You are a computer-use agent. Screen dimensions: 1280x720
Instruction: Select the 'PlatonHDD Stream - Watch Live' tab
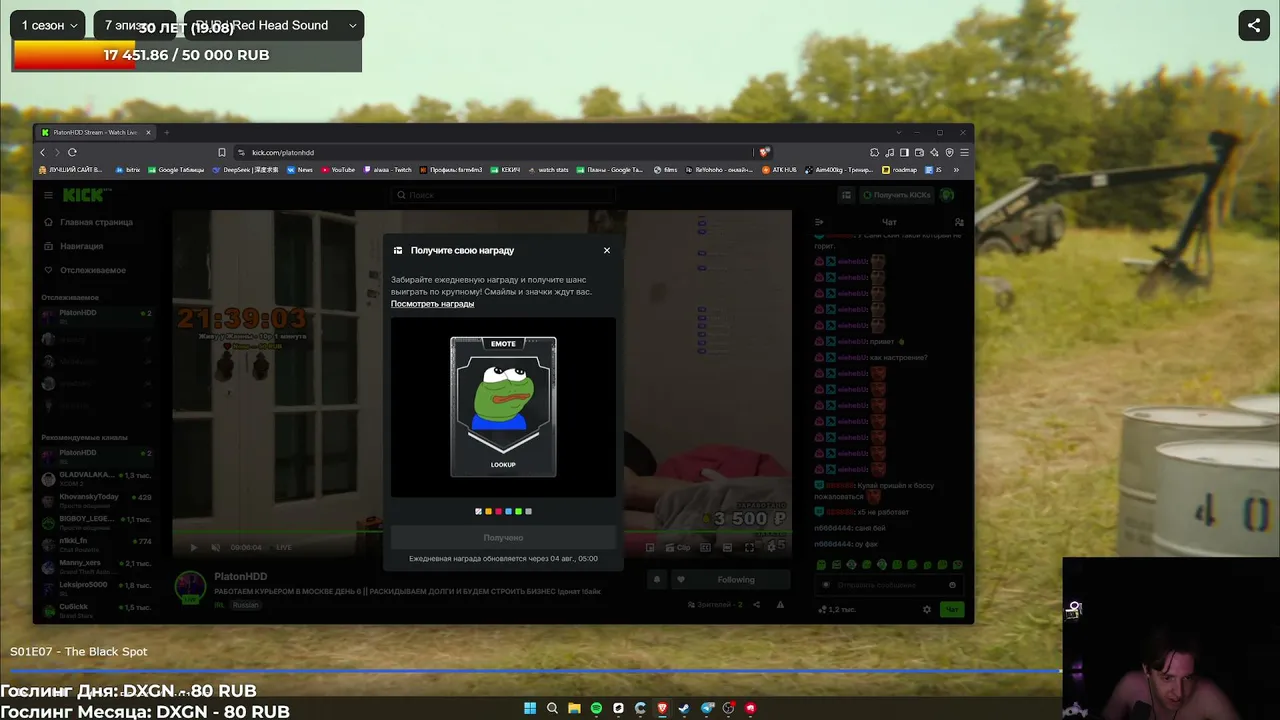95,132
